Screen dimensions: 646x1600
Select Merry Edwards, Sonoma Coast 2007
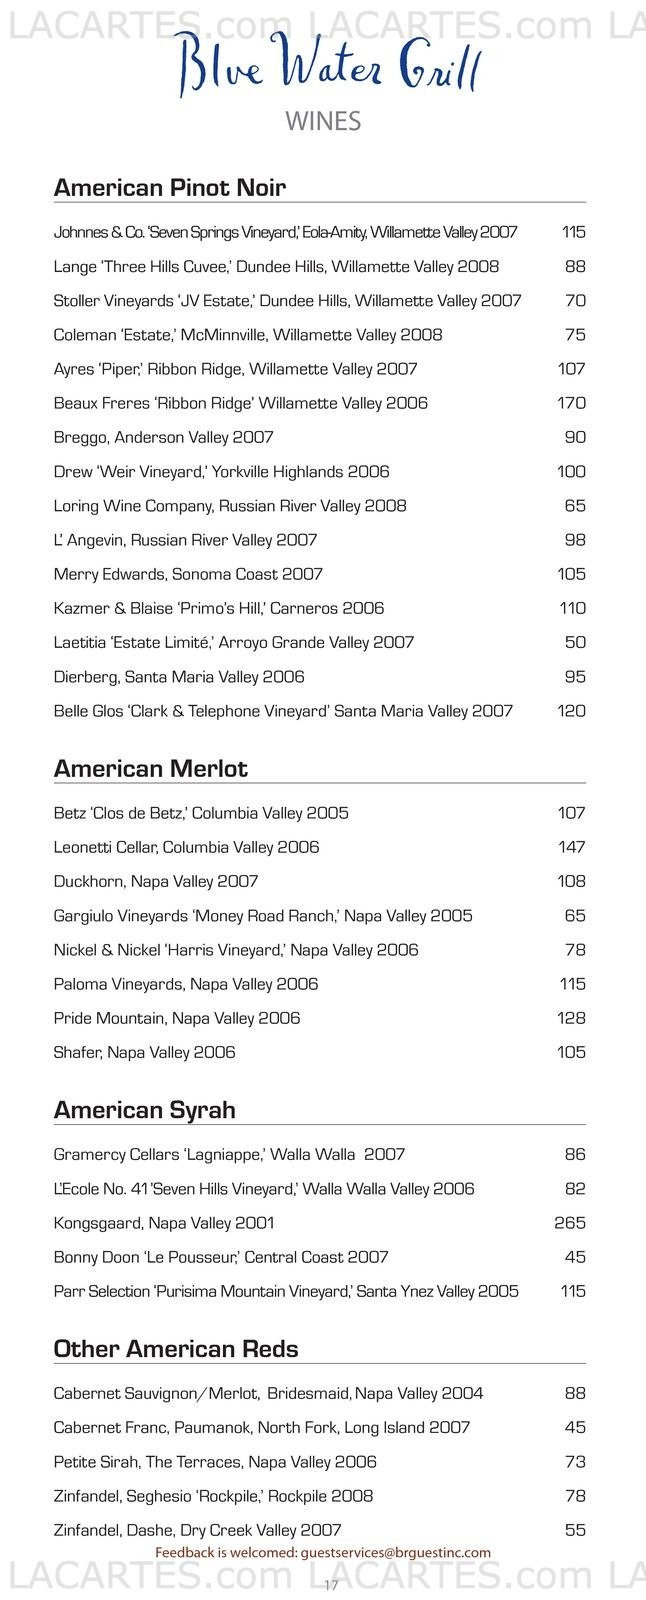coord(188,574)
